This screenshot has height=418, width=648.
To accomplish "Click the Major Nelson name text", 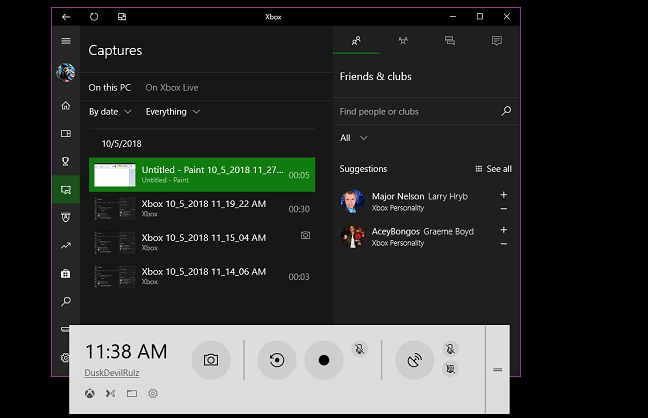I will [398, 196].
